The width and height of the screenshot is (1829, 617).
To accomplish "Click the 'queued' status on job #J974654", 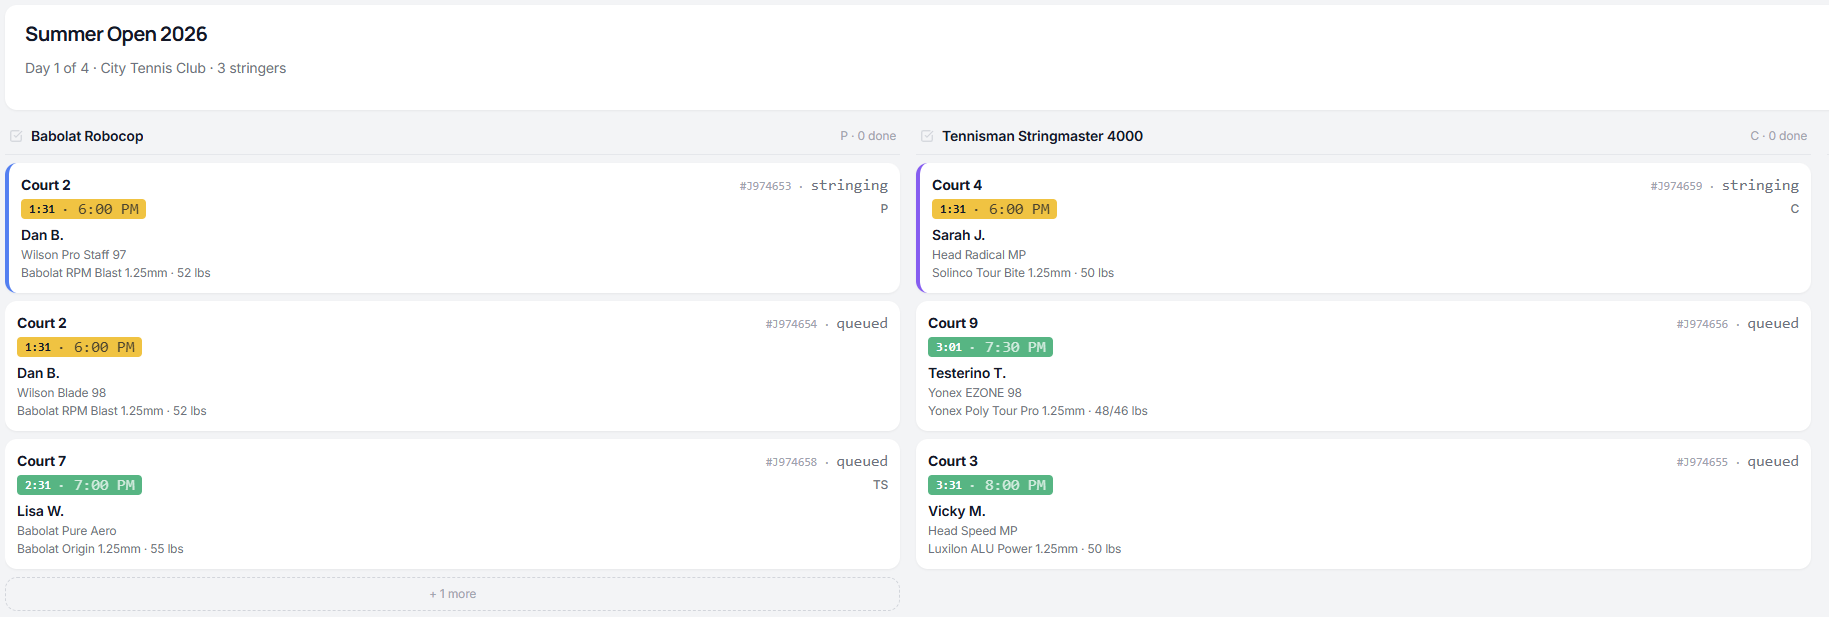I will click(x=862, y=323).
